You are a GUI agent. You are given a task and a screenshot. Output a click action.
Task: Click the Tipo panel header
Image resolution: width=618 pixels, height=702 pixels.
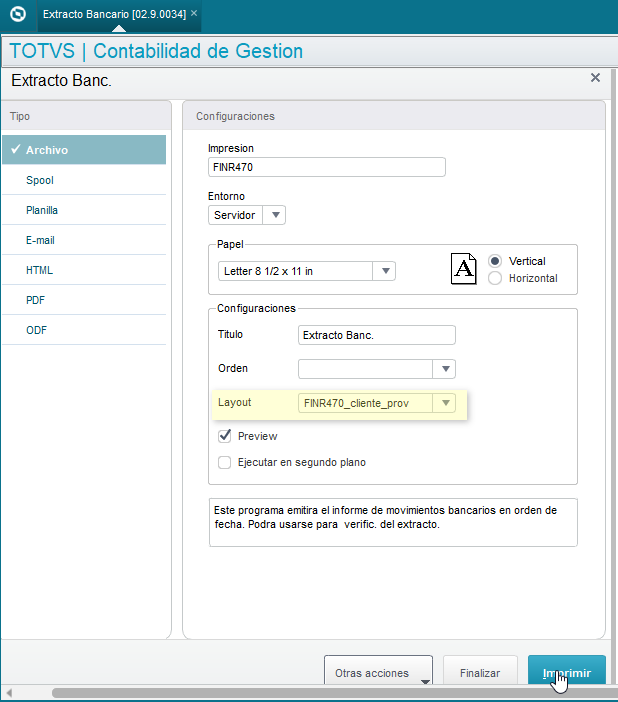point(86,116)
